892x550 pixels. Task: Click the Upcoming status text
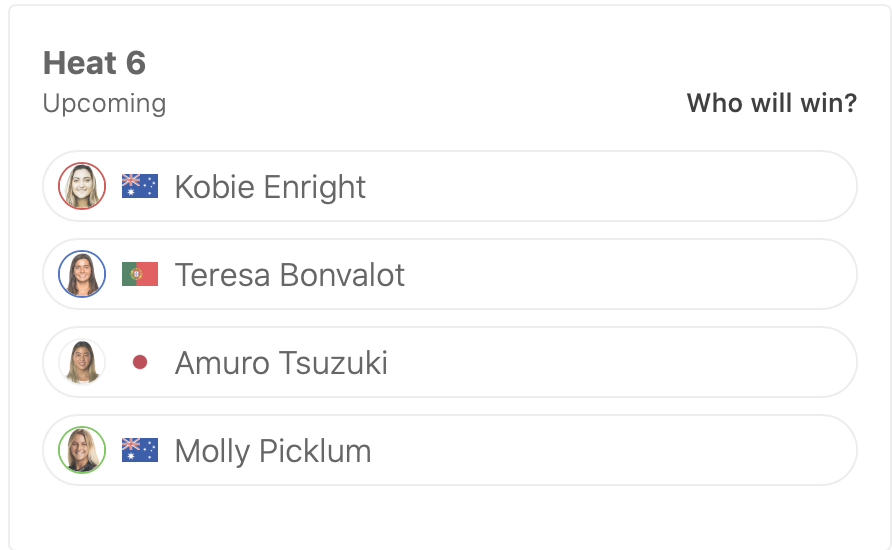[x=104, y=103]
